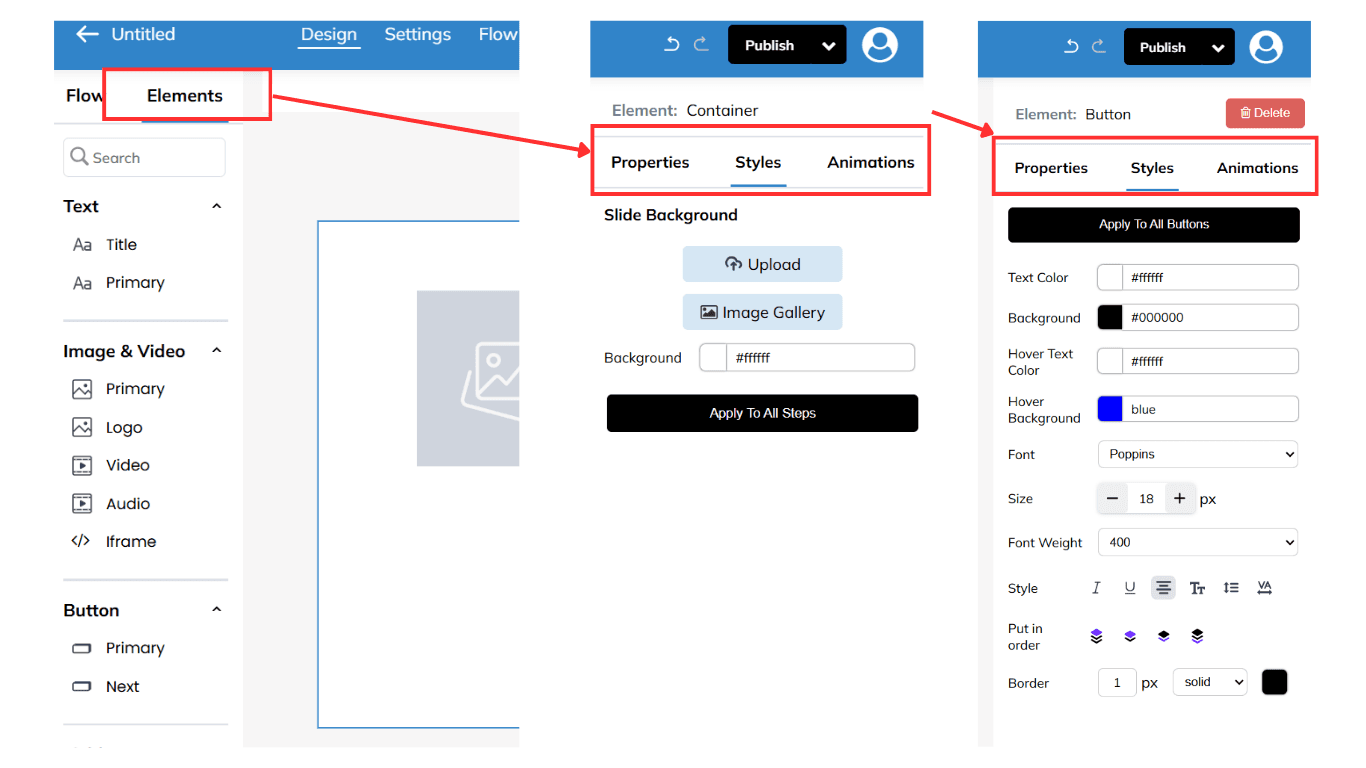This screenshot has height=768, width=1366.
Task: Toggle underline text style
Action: [1130, 588]
